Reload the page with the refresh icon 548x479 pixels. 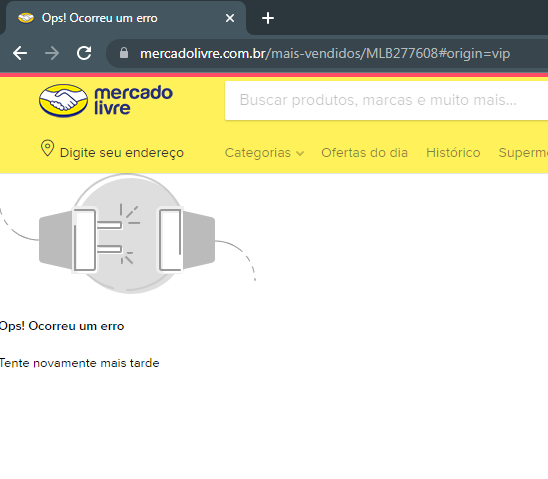[x=84, y=53]
